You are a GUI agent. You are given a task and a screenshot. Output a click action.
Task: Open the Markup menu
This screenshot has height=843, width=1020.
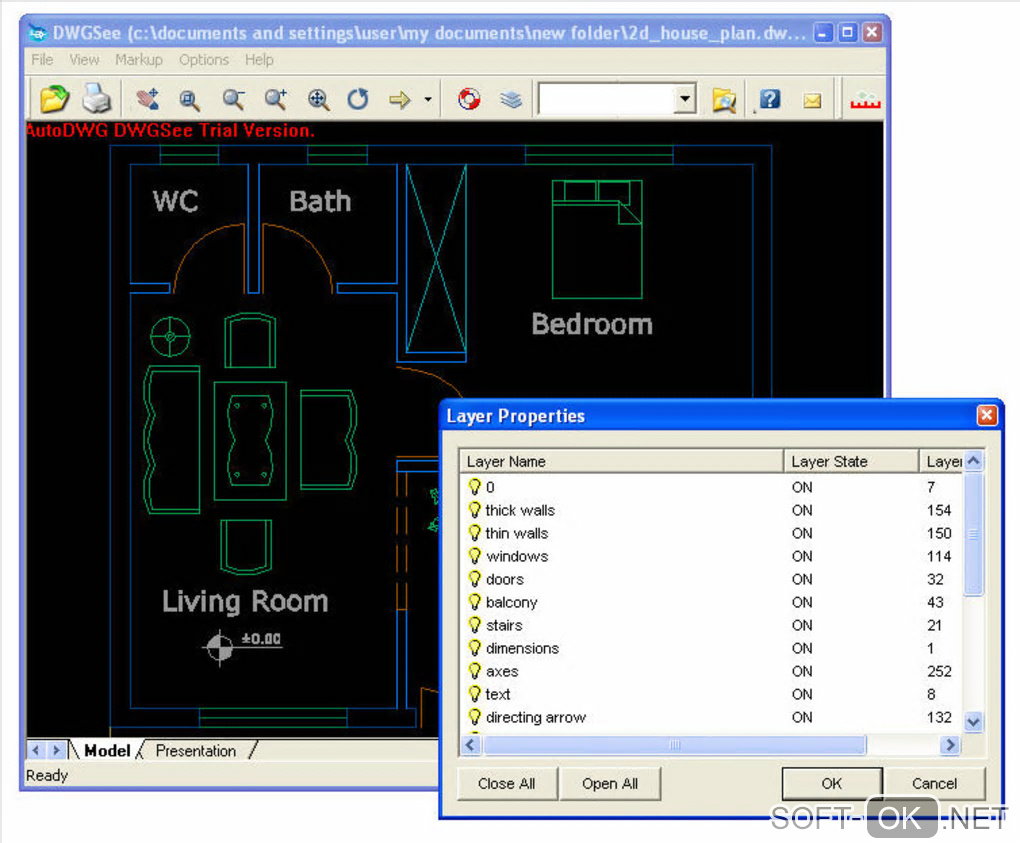click(x=139, y=60)
